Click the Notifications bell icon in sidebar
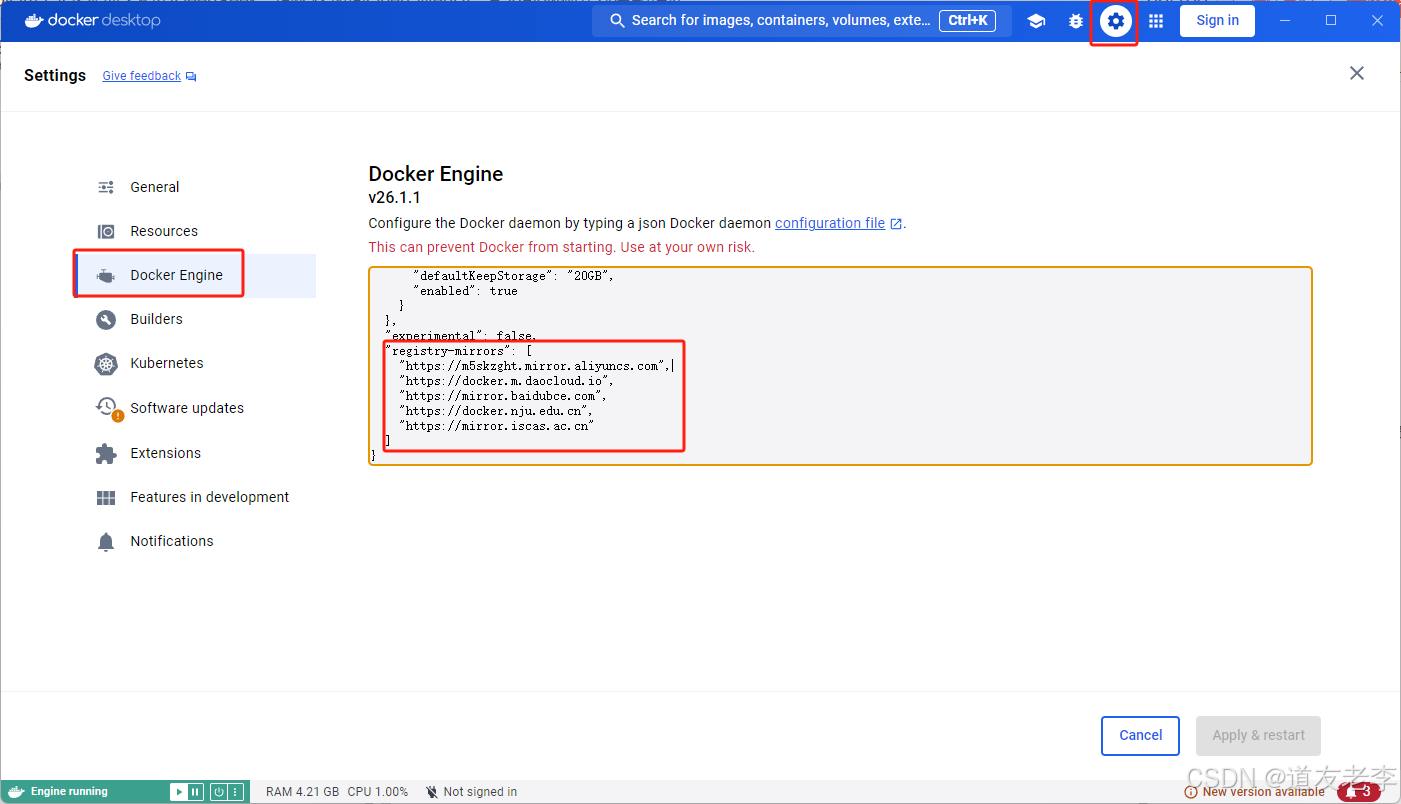 pyautogui.click(x=106, y=542)
